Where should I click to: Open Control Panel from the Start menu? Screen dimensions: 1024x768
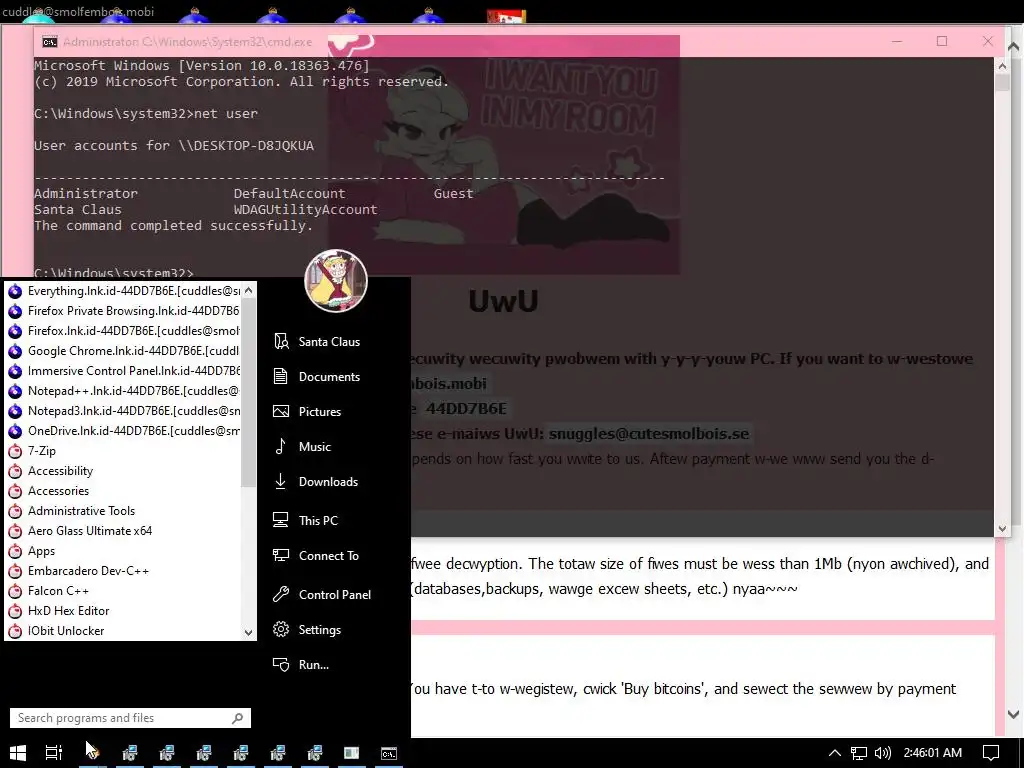coord(323,594)
